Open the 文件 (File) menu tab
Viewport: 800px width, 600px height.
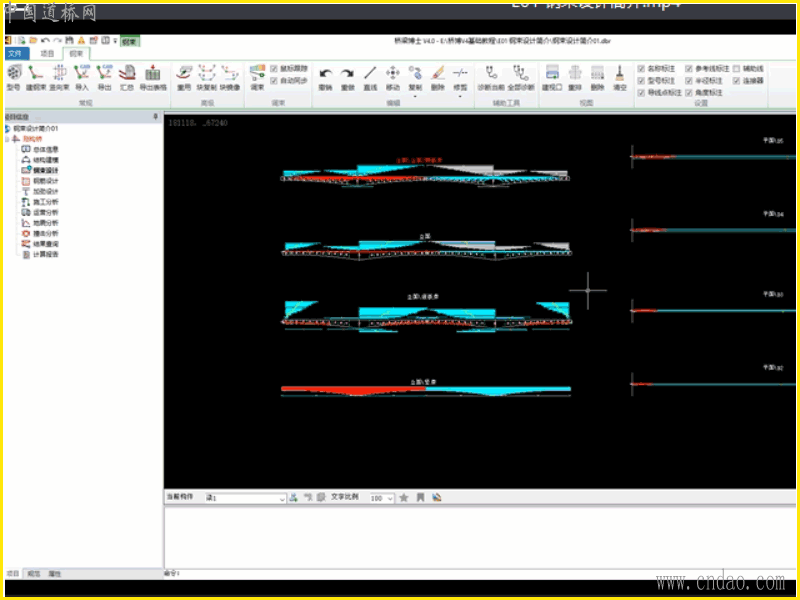coord(15,53)
